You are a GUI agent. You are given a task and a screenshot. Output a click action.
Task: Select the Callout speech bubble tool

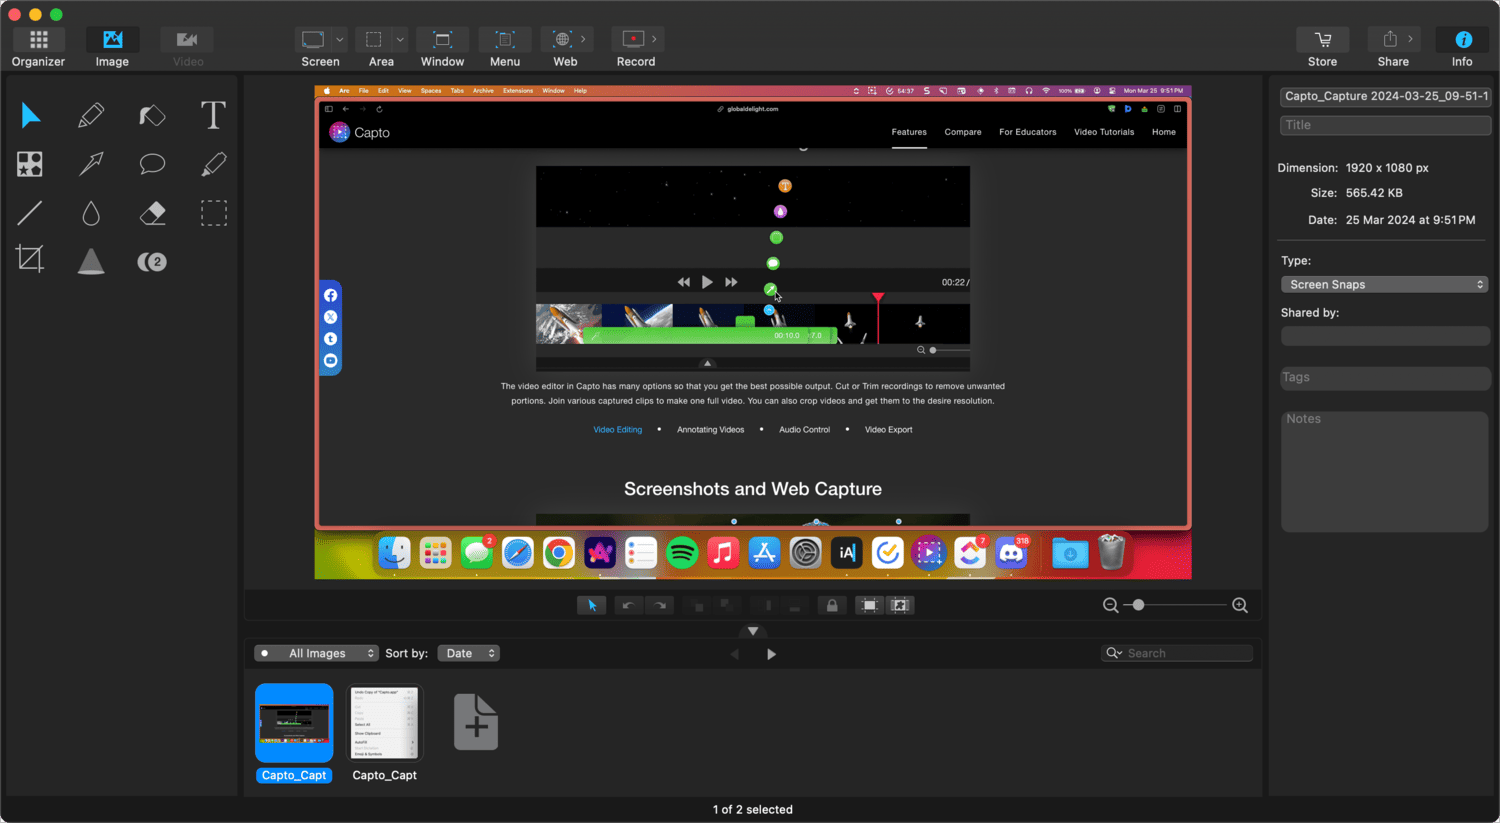click(152, 164)
